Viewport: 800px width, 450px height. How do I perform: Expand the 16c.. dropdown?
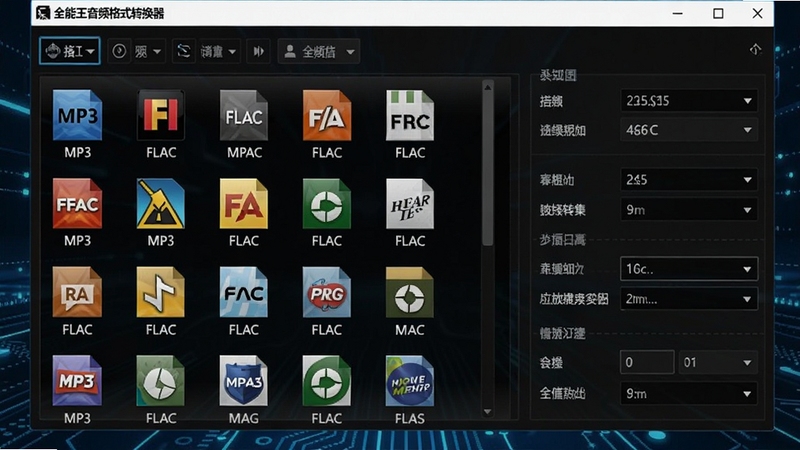tap(689, 269)
